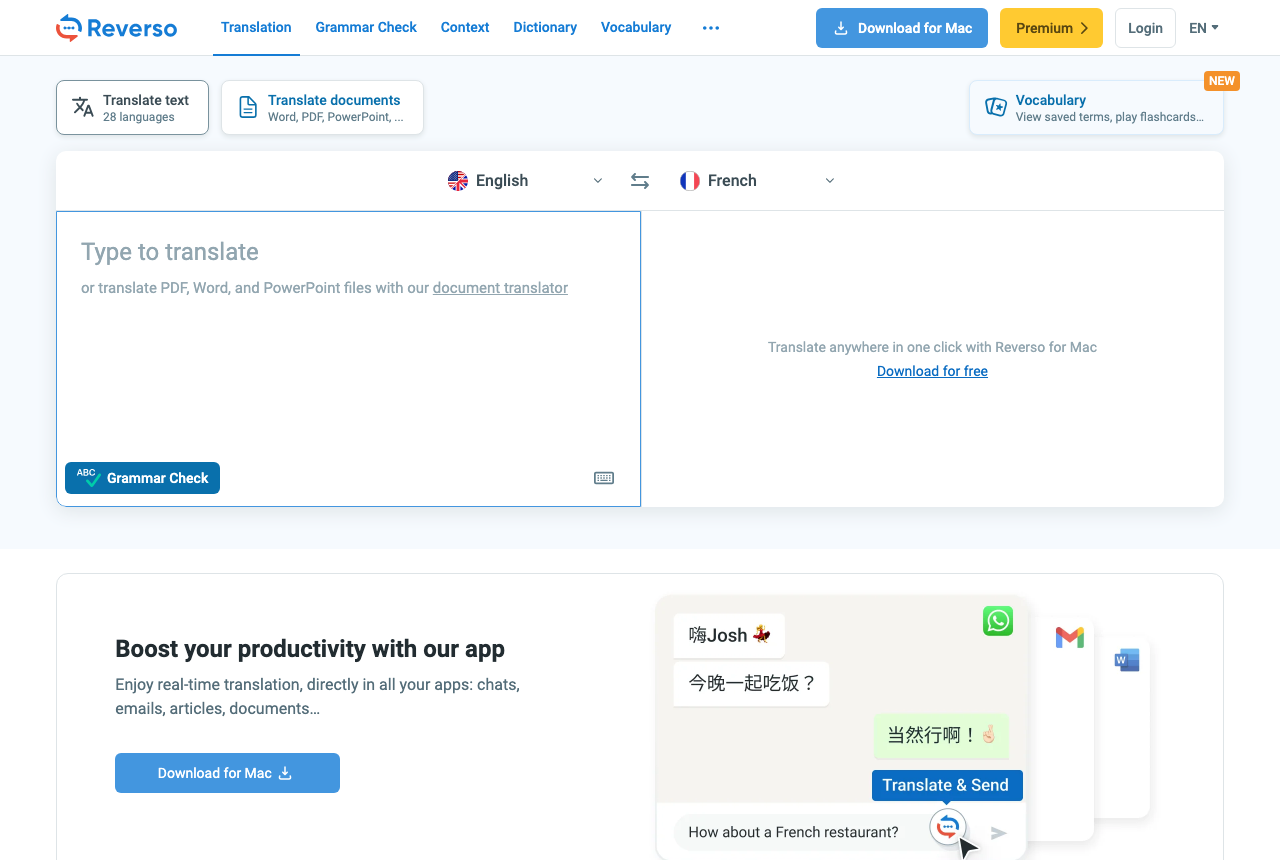Click the Reverso icon in chat input

[948, 827]
